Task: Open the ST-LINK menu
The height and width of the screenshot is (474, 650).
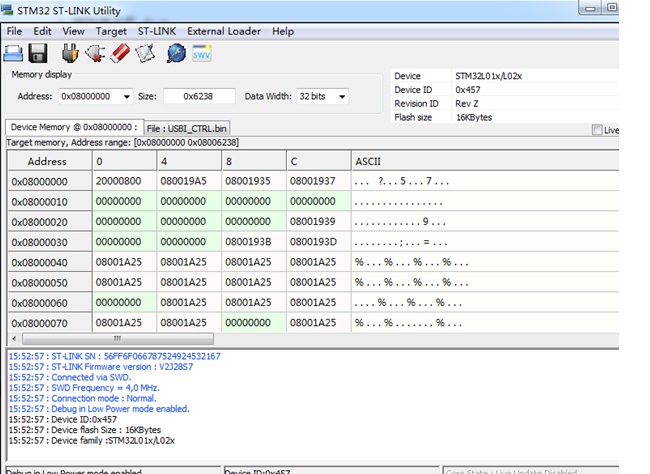Action: click(157, 31)
